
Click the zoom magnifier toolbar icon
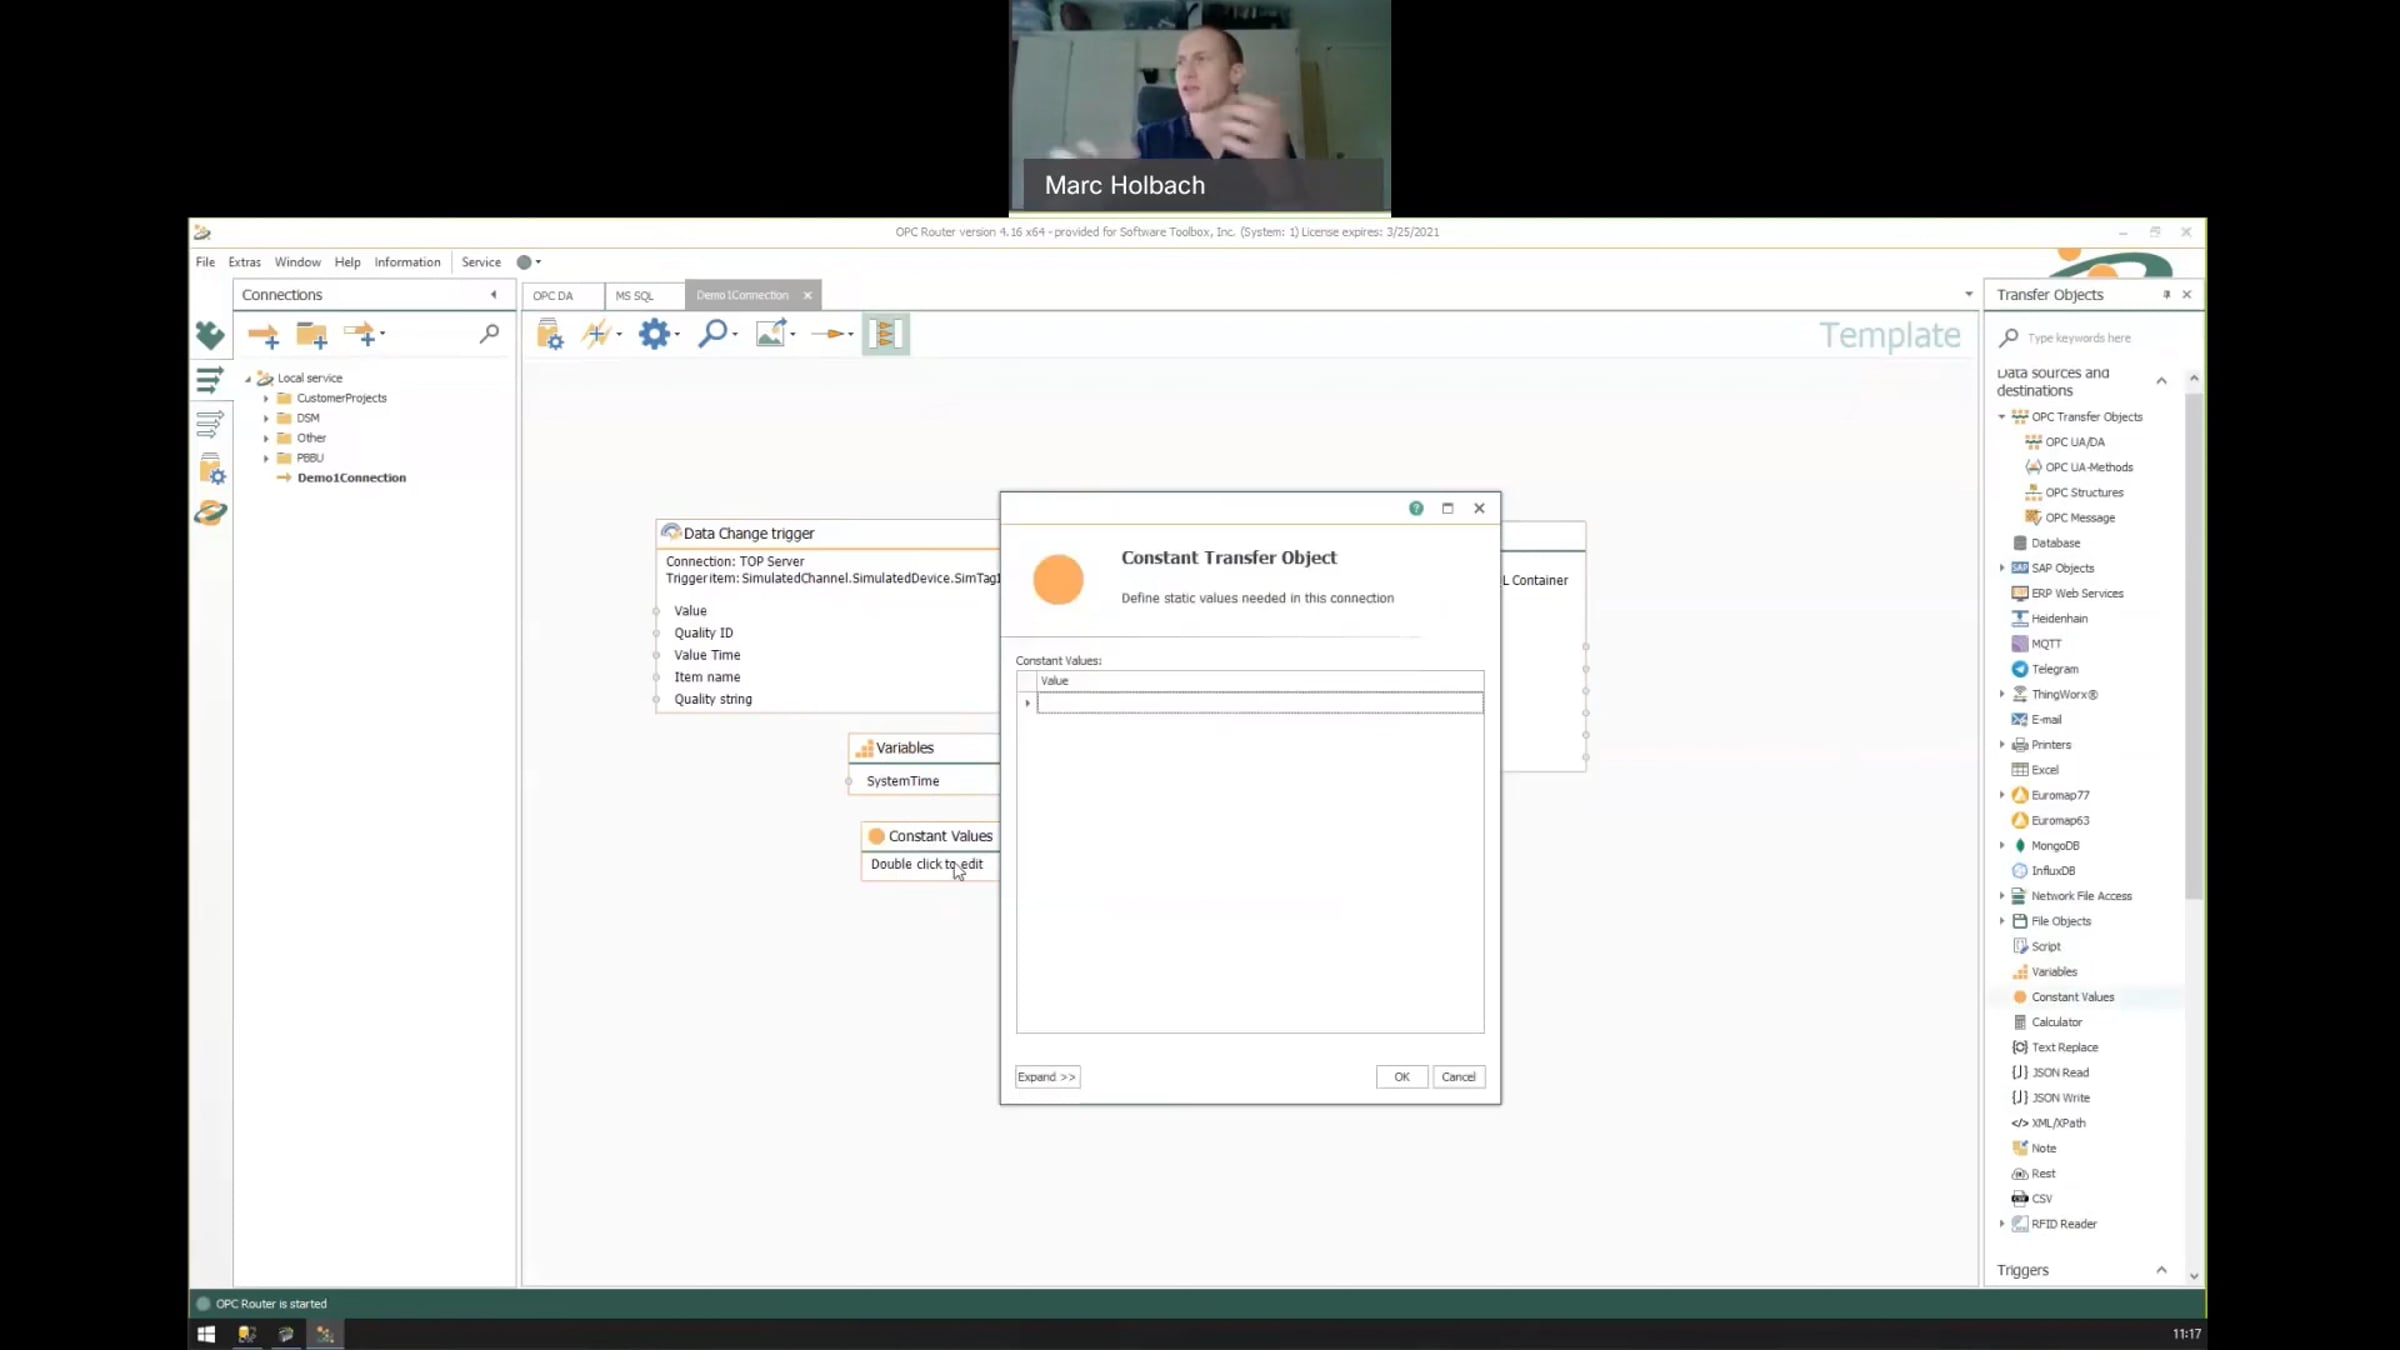coord(712,334)
